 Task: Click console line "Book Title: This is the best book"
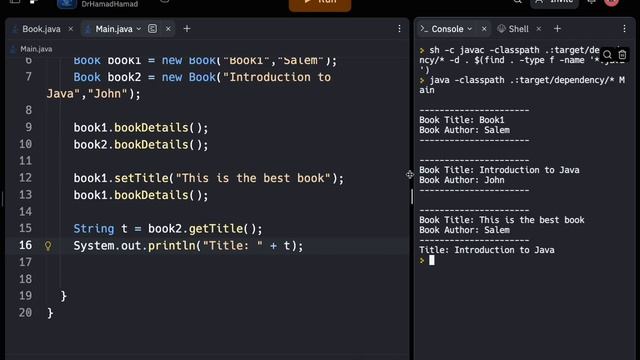point(502,220)
